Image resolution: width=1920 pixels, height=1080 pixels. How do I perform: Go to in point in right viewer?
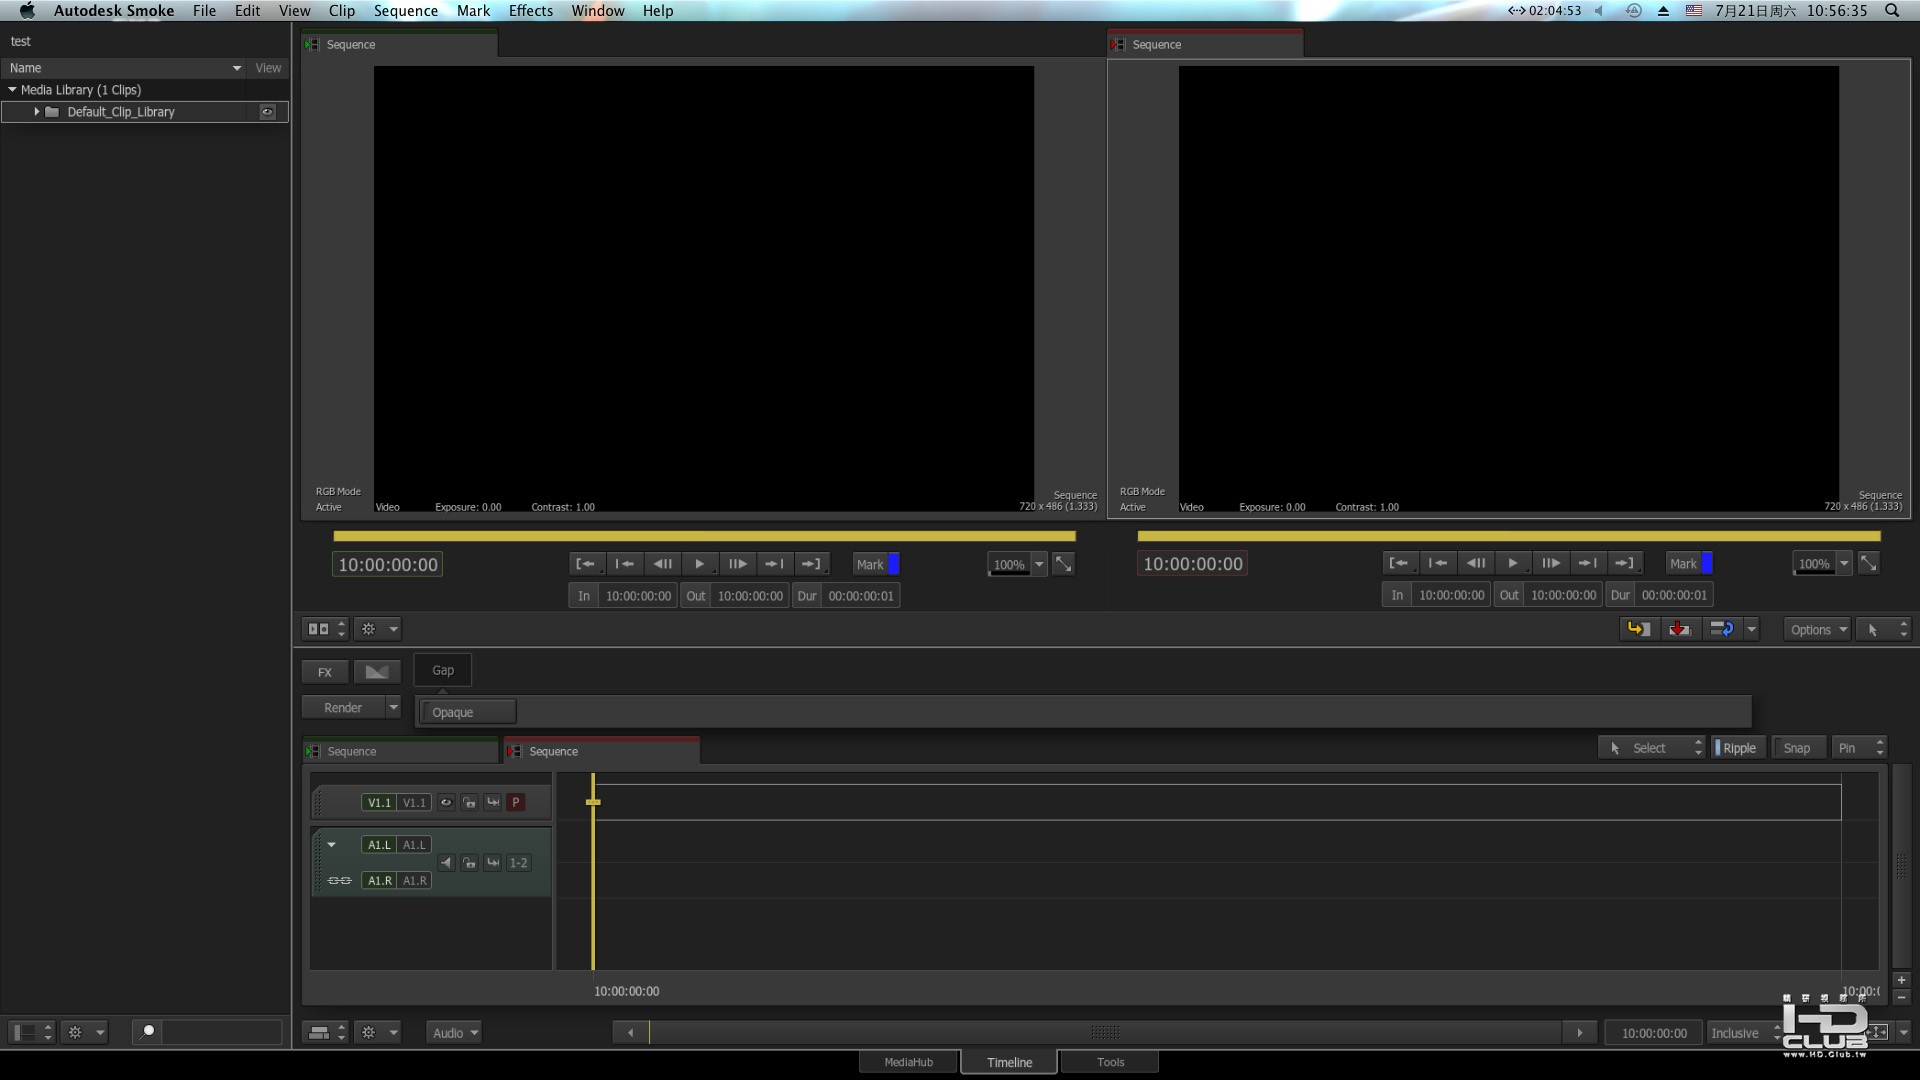(x=1399, y=563)
